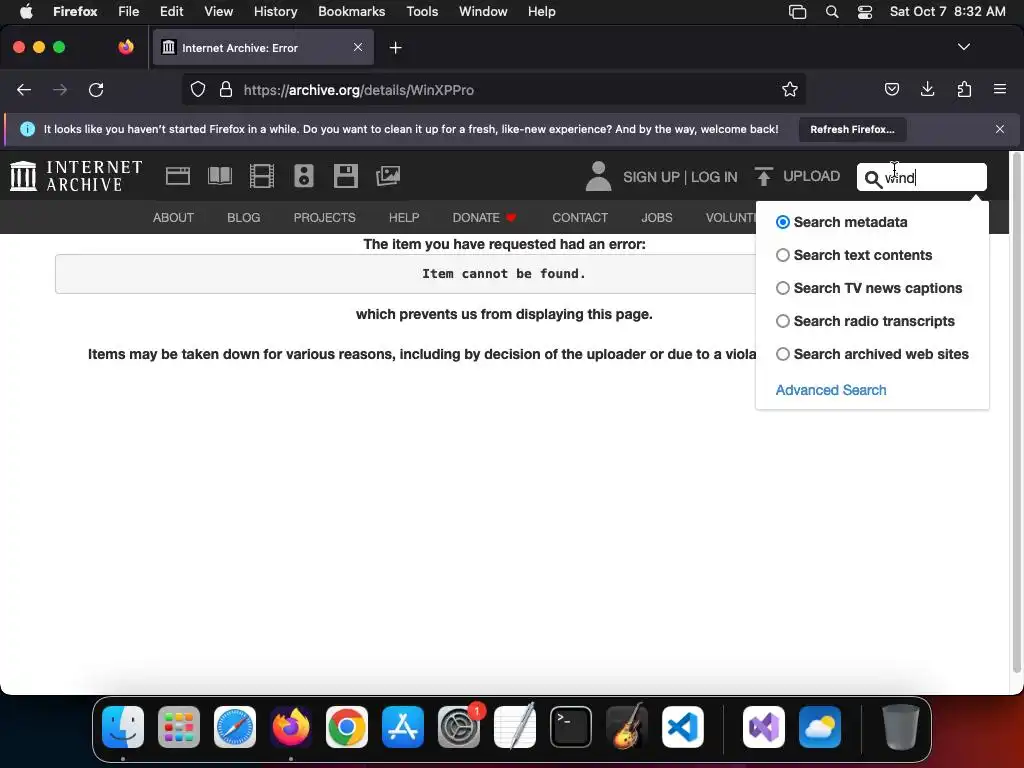Open the Video film strip icon
The width and height of the screenshot is (1024, 768).
coord(262,176)
